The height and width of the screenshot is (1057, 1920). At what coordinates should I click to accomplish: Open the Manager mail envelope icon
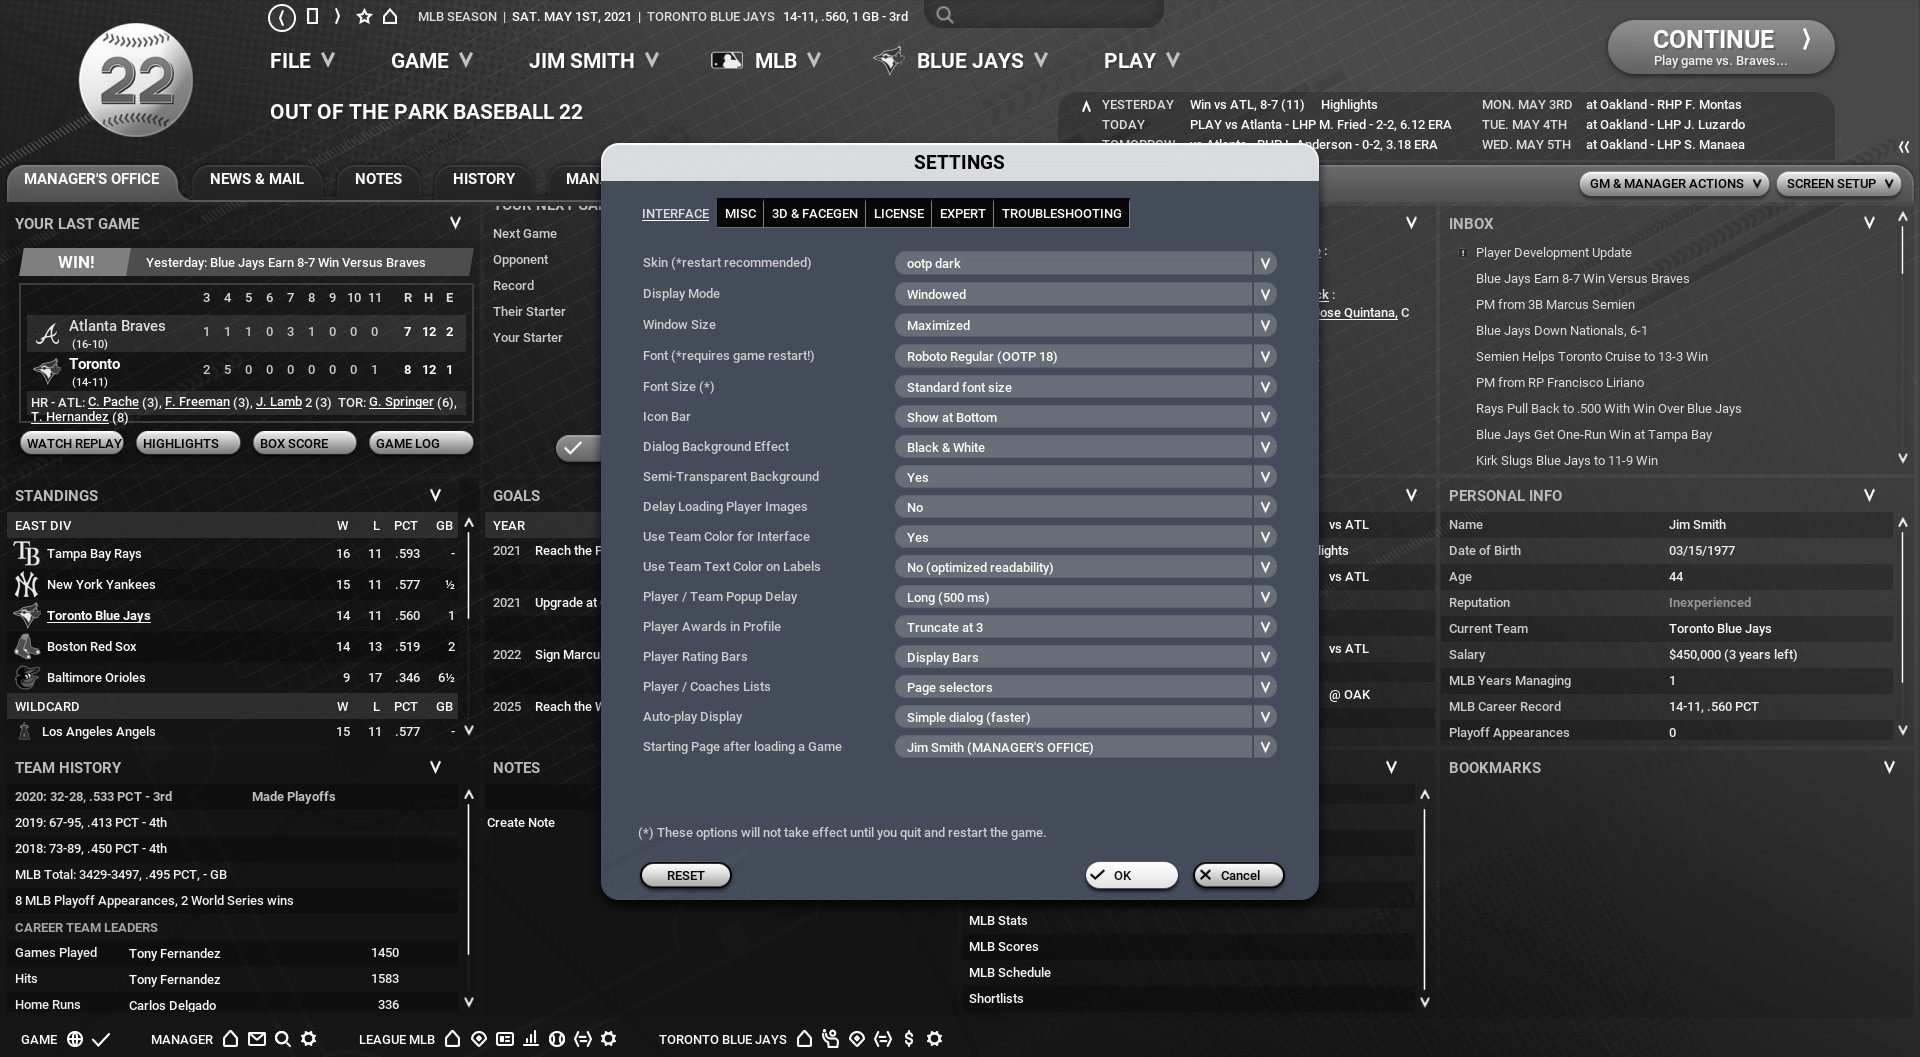pos(257,1039)
